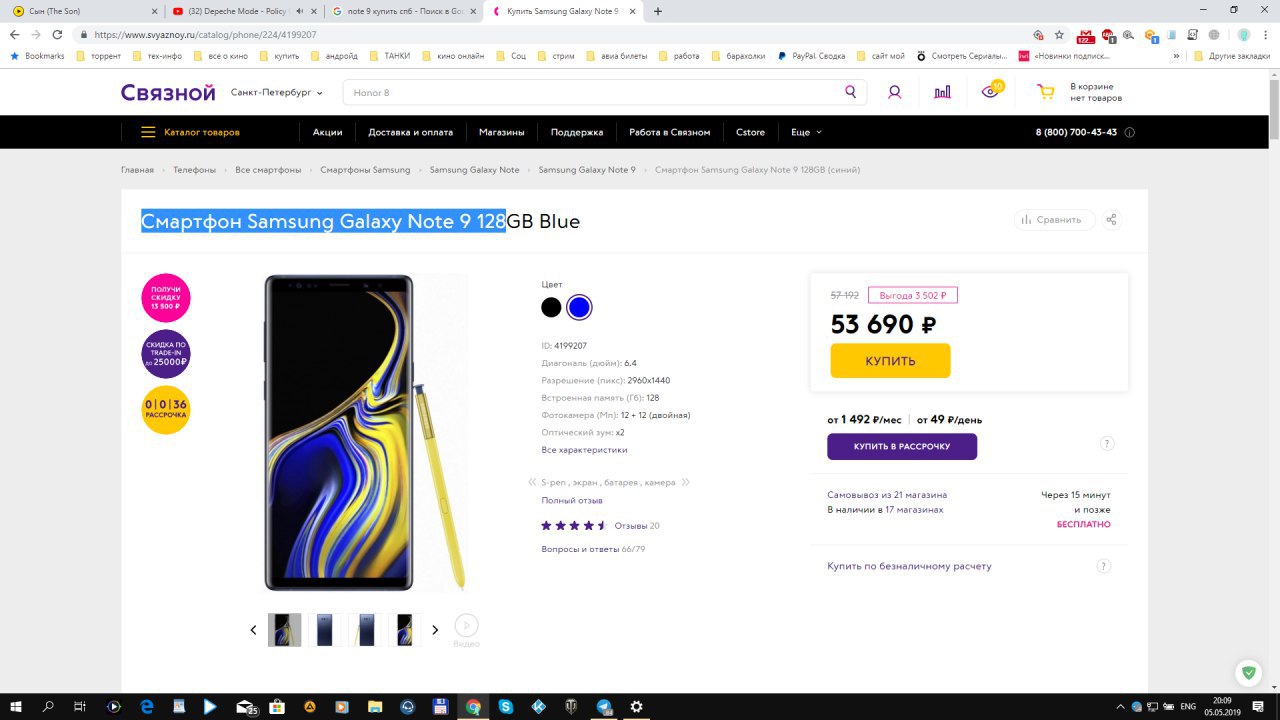Screen dimensions: 1280x720
Task: Click the help question mark near installment button
Action: (x=1107, y=443)
